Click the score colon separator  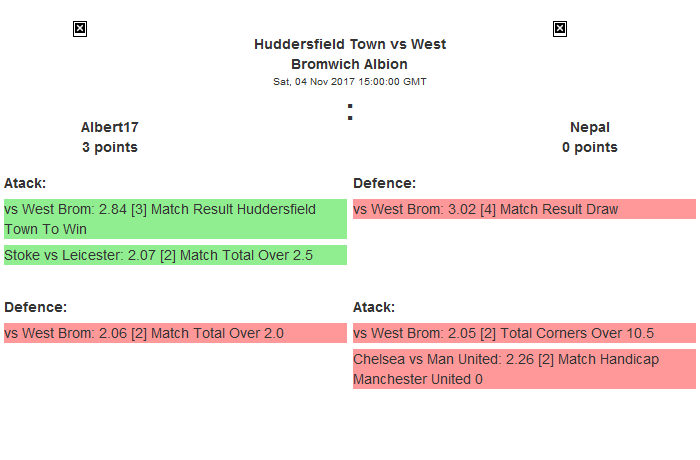(350, 113)
